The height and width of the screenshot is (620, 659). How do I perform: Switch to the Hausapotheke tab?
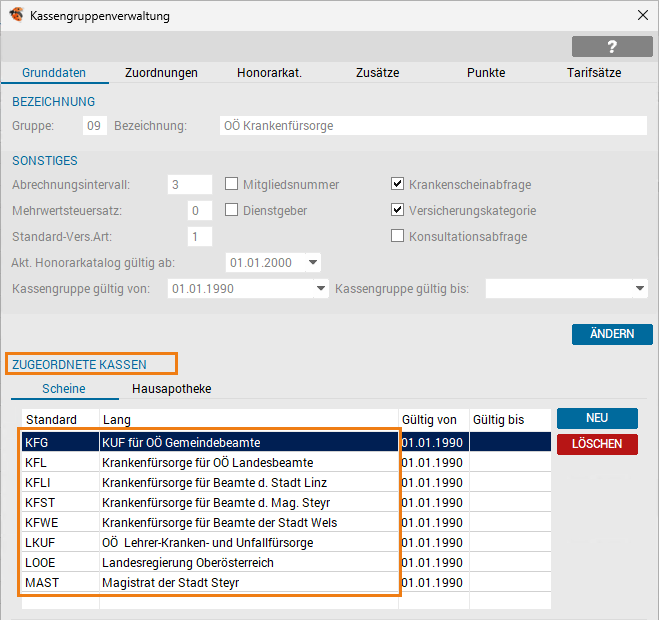click(171, 389)
